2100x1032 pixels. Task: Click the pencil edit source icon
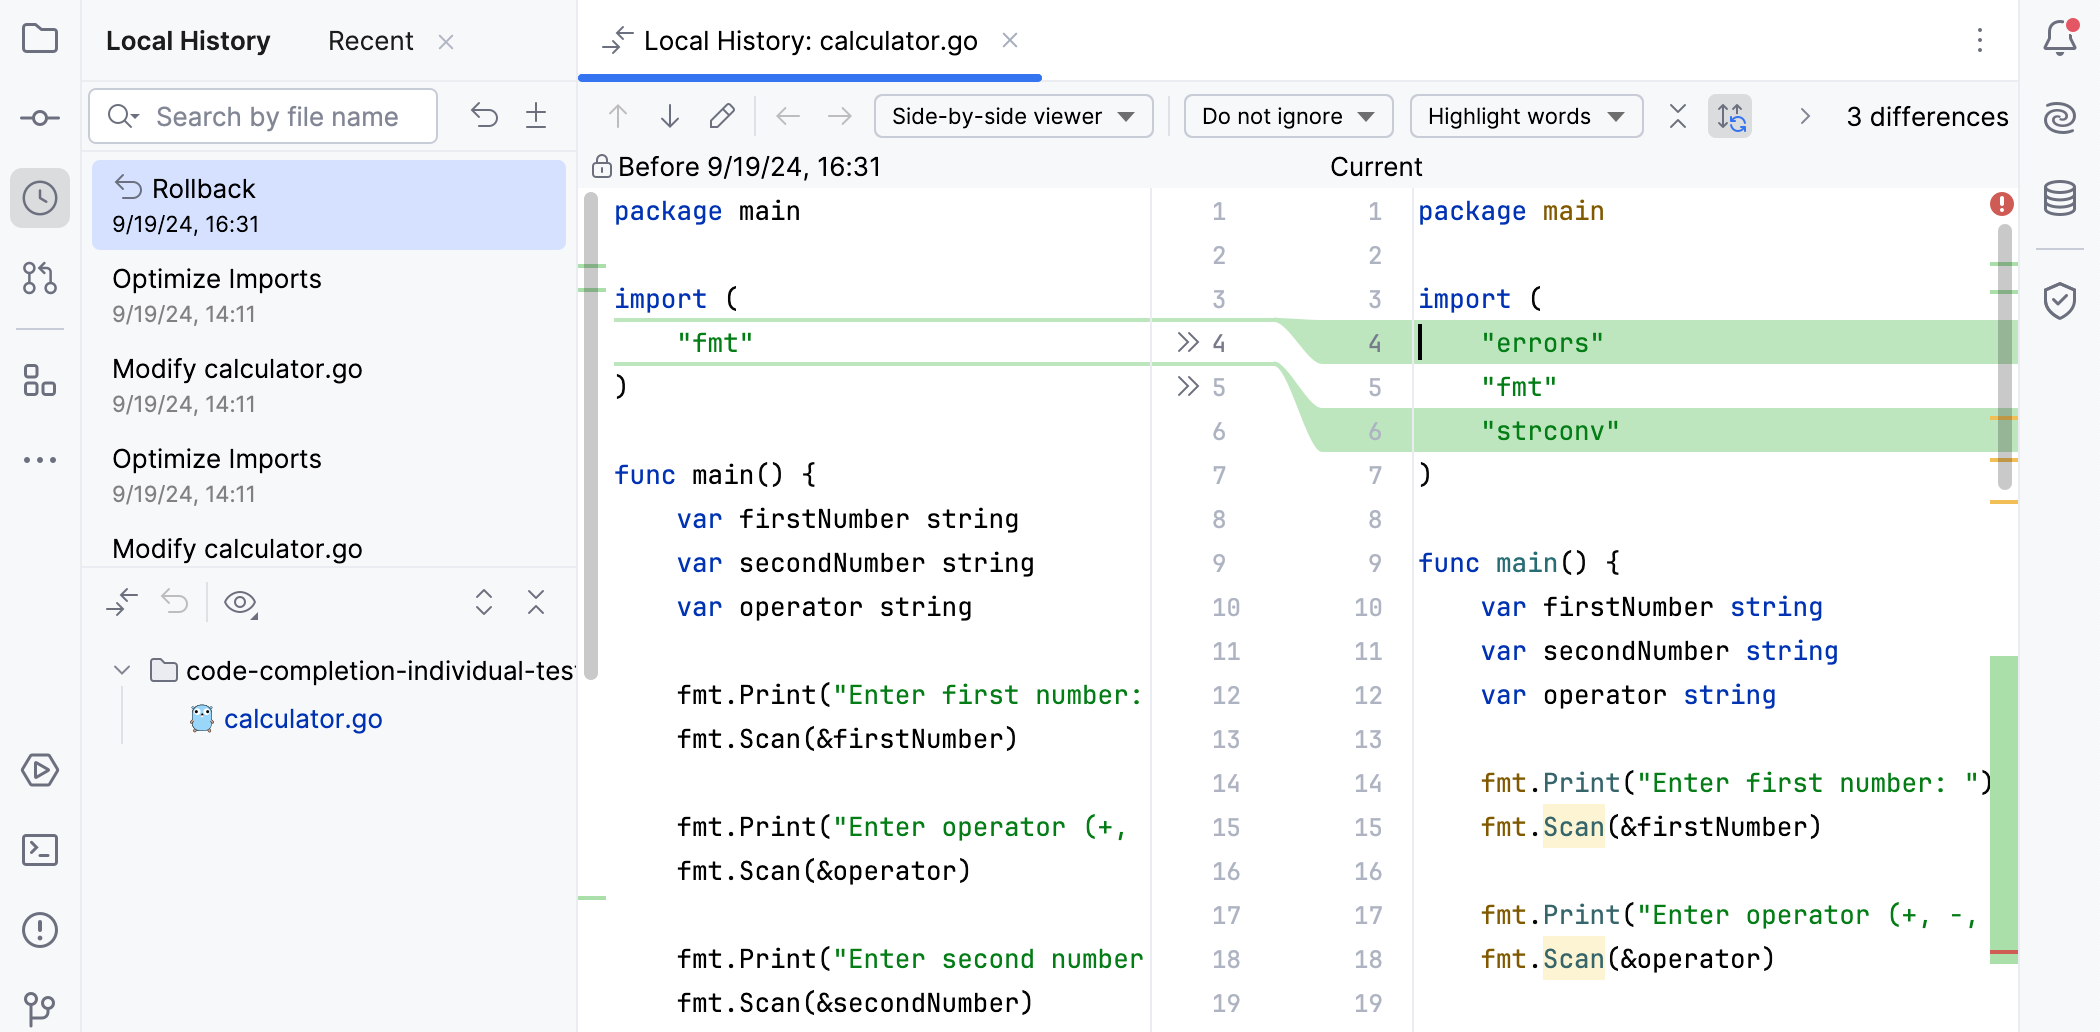(722, 117)
